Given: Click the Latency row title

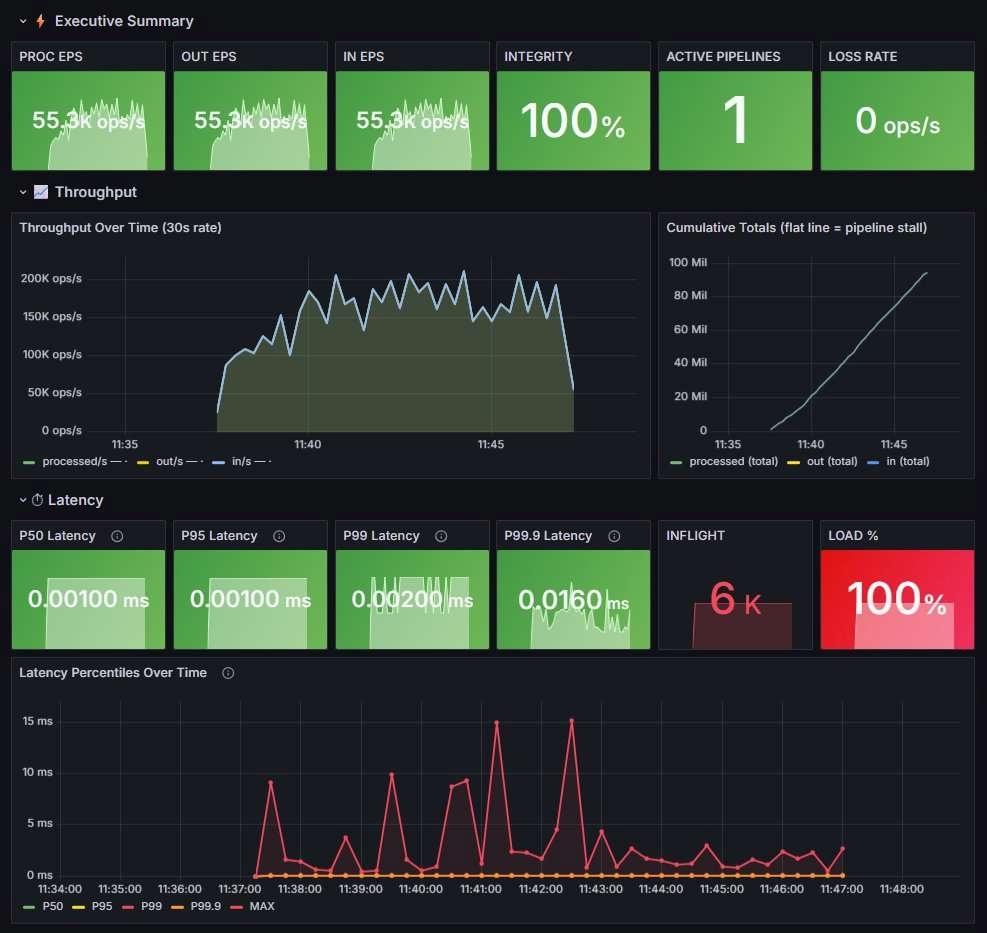Looking at the screenshot, I should [76, 500].
